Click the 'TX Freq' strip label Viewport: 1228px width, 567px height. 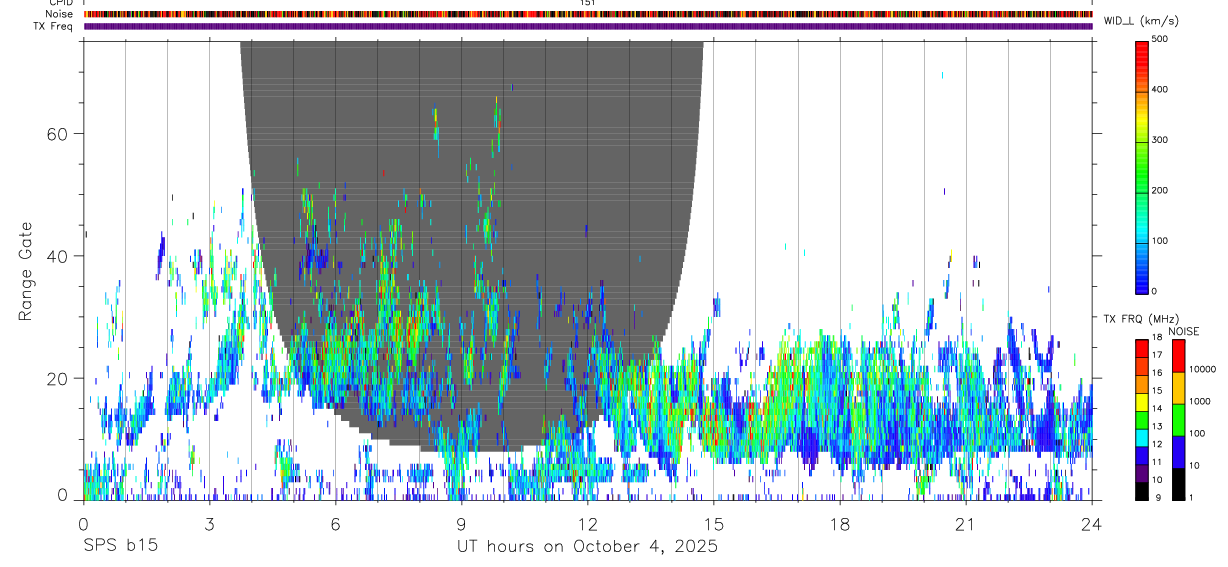click(54, 26)
